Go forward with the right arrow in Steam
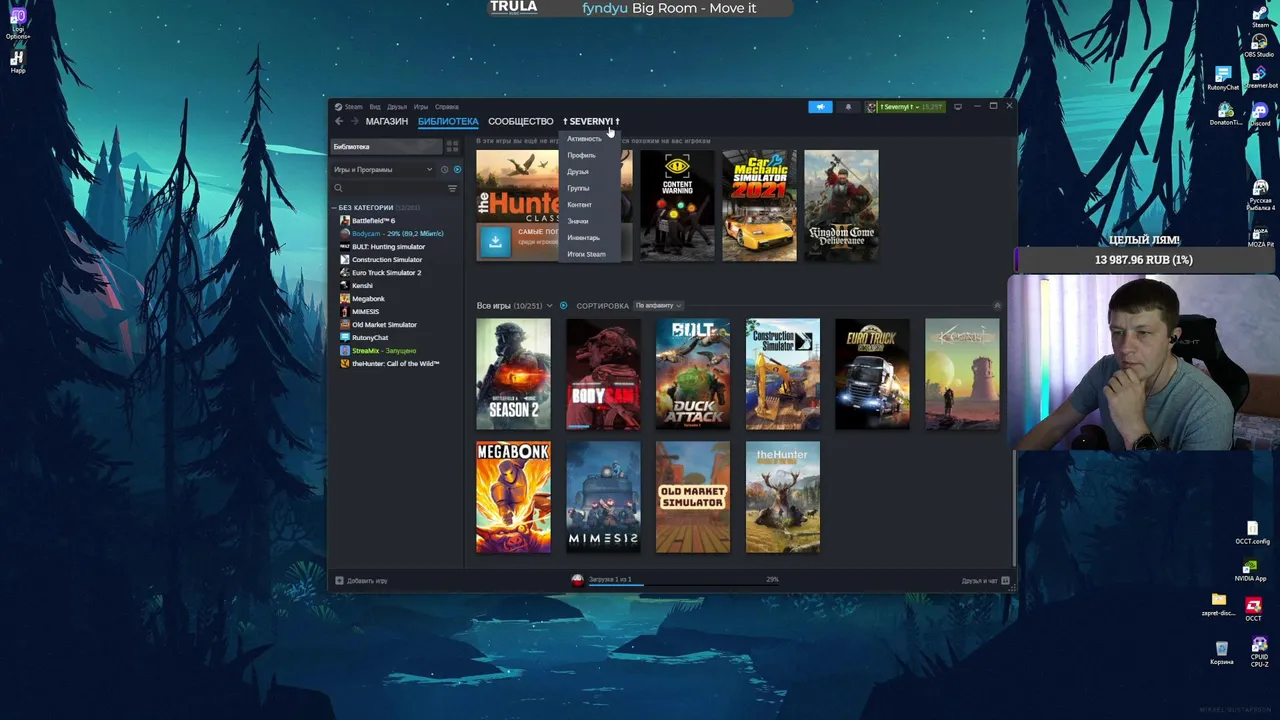1280x720 pixels. tap(354, 121)
